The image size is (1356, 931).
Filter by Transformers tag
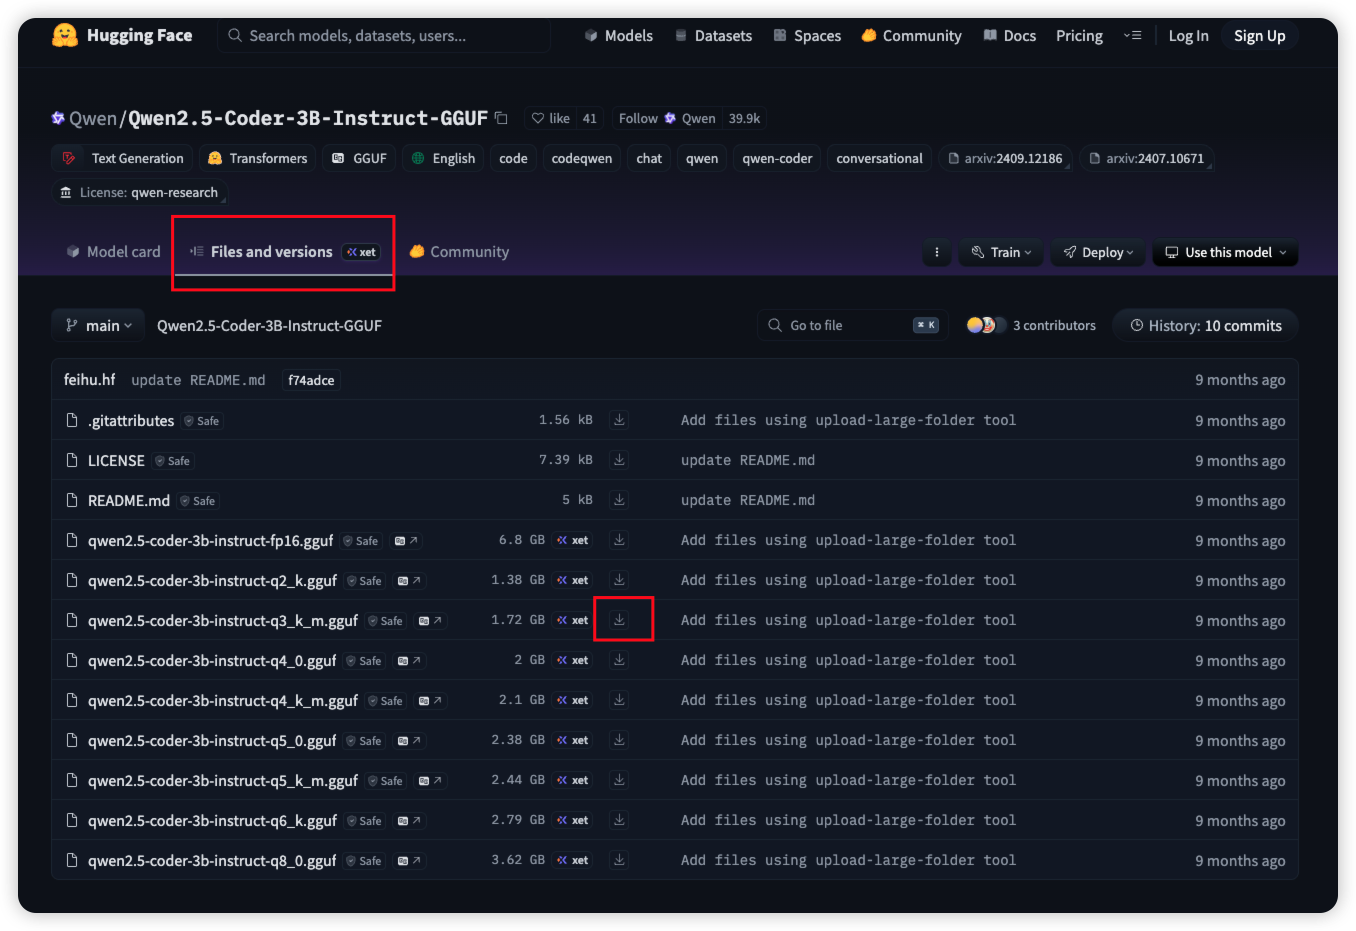tap(257, 158)
